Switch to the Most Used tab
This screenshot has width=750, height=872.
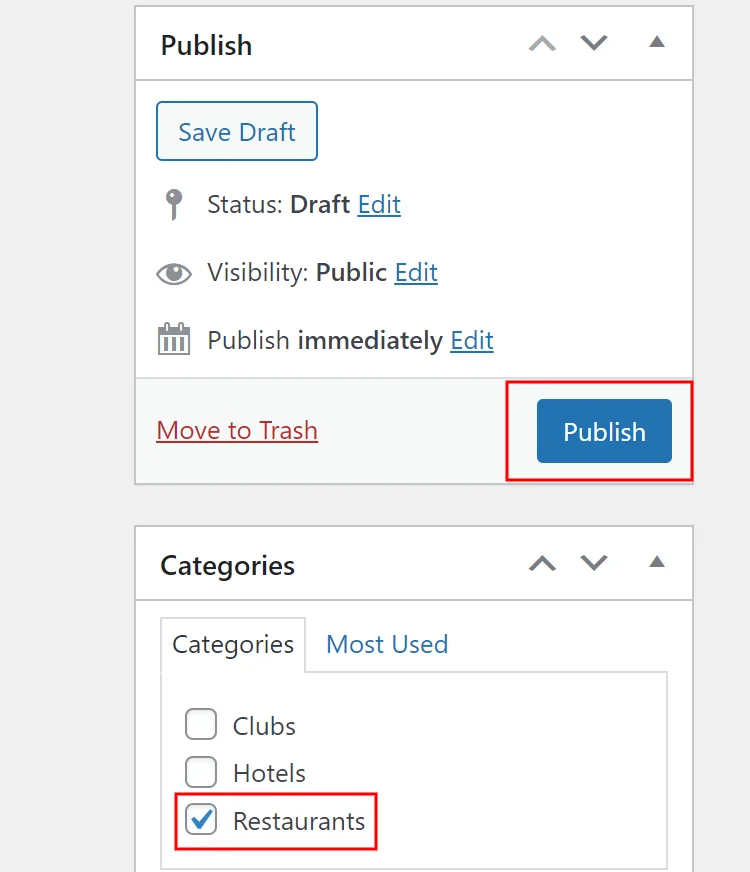click(386, 645)
